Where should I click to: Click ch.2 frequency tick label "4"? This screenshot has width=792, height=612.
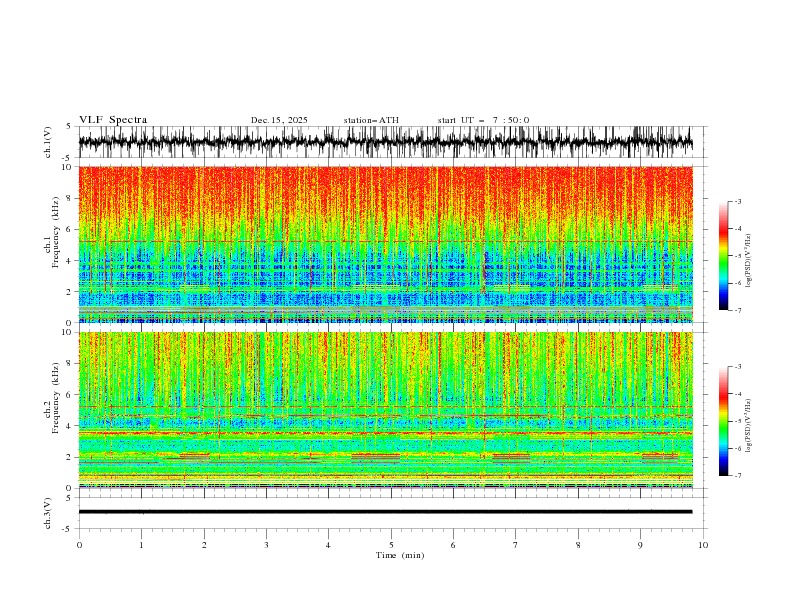click(x=70, y=426)
